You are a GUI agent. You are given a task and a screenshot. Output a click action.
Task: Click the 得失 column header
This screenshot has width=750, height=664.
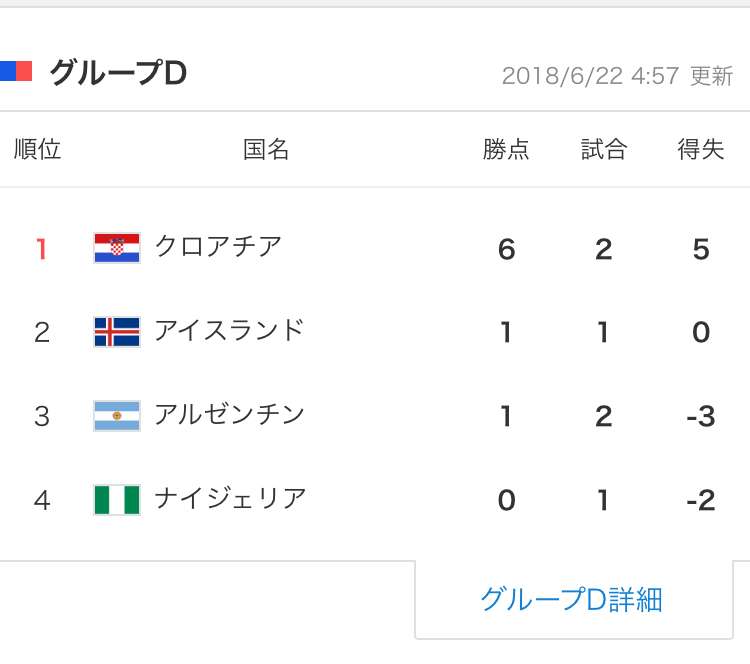701,149
